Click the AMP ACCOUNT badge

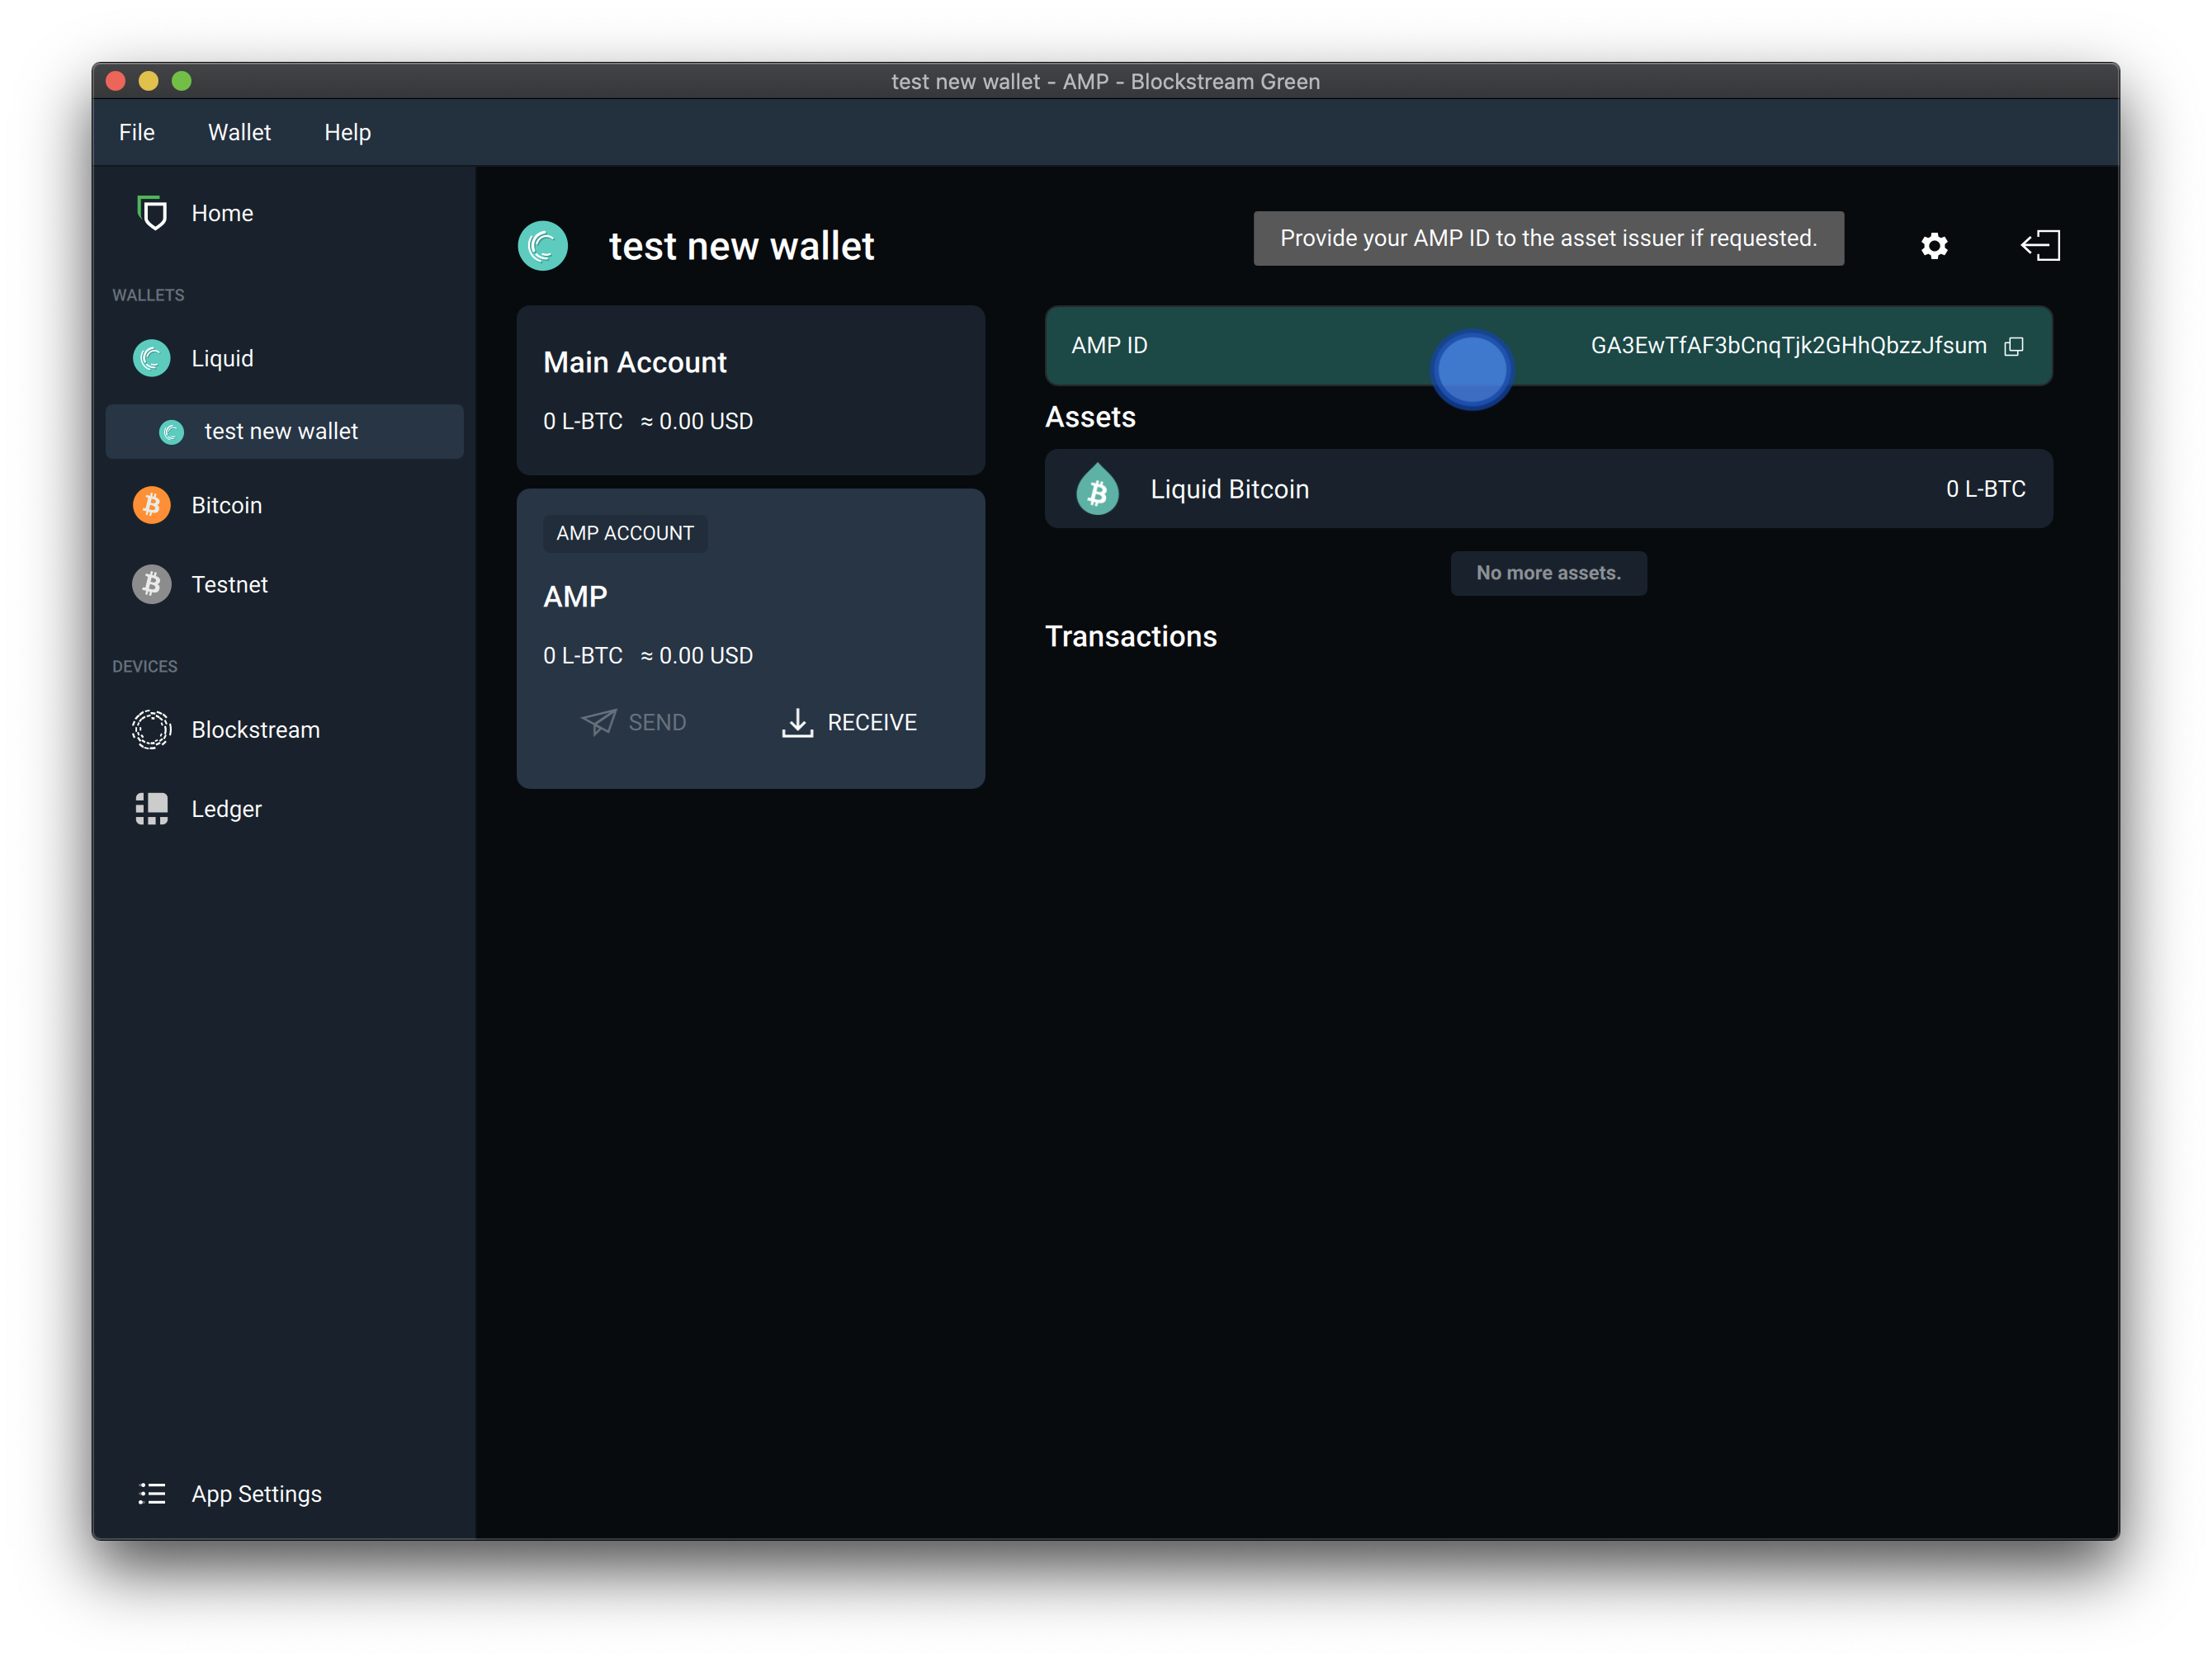(x=625, y=533)
